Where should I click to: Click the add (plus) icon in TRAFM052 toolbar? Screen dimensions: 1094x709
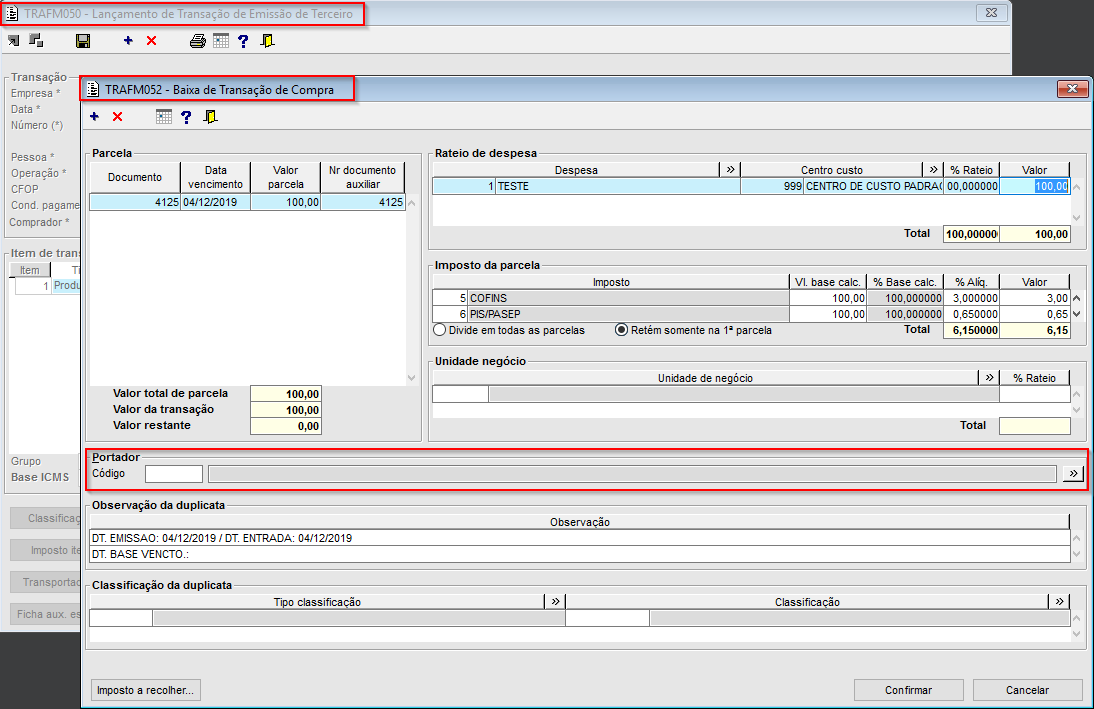pyautogui.click(x=94, y=117)
